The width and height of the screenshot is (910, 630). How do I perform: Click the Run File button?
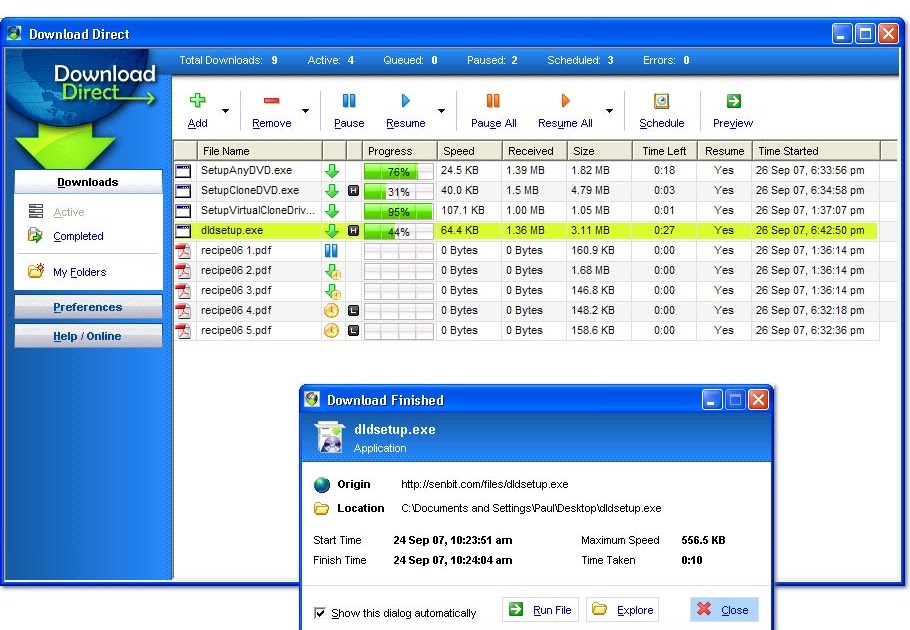tap(540, 610)
